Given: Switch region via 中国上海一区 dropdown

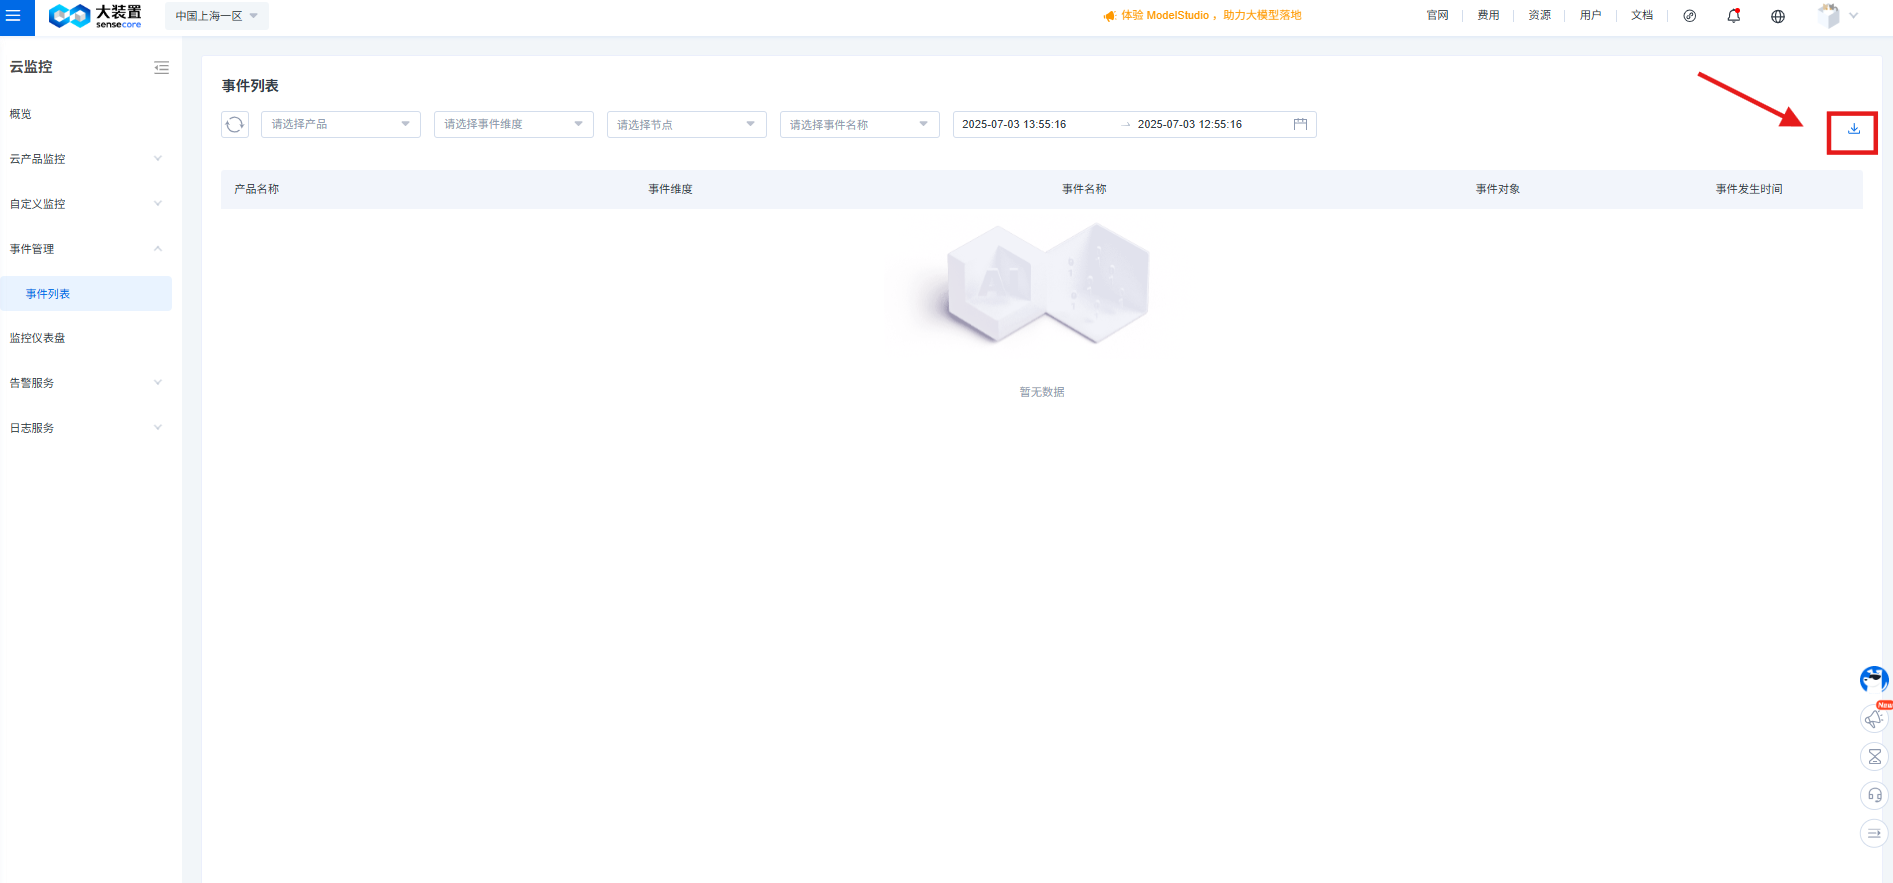Looking at the screenshot, I should [216, 16].
